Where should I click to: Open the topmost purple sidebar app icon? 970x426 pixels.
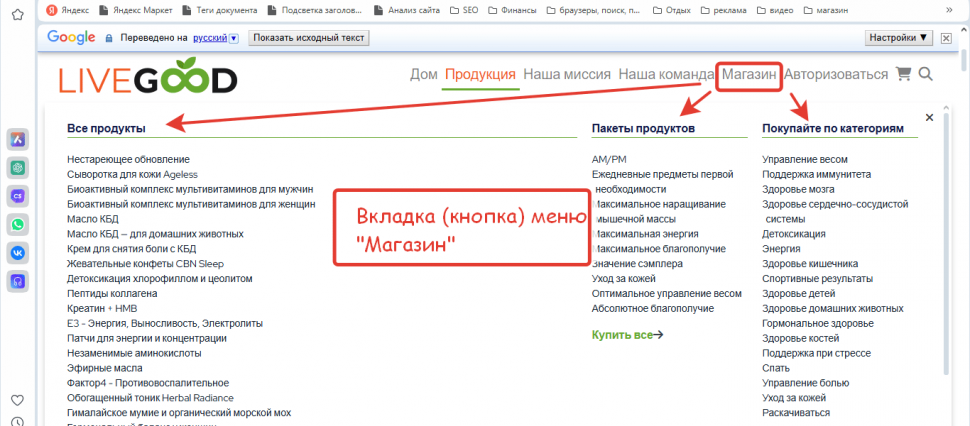pyautogui.click(x=18, y=140)
